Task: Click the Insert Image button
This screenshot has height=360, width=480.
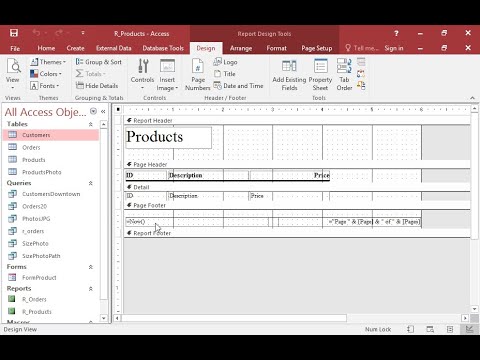Action: (167, 75)
